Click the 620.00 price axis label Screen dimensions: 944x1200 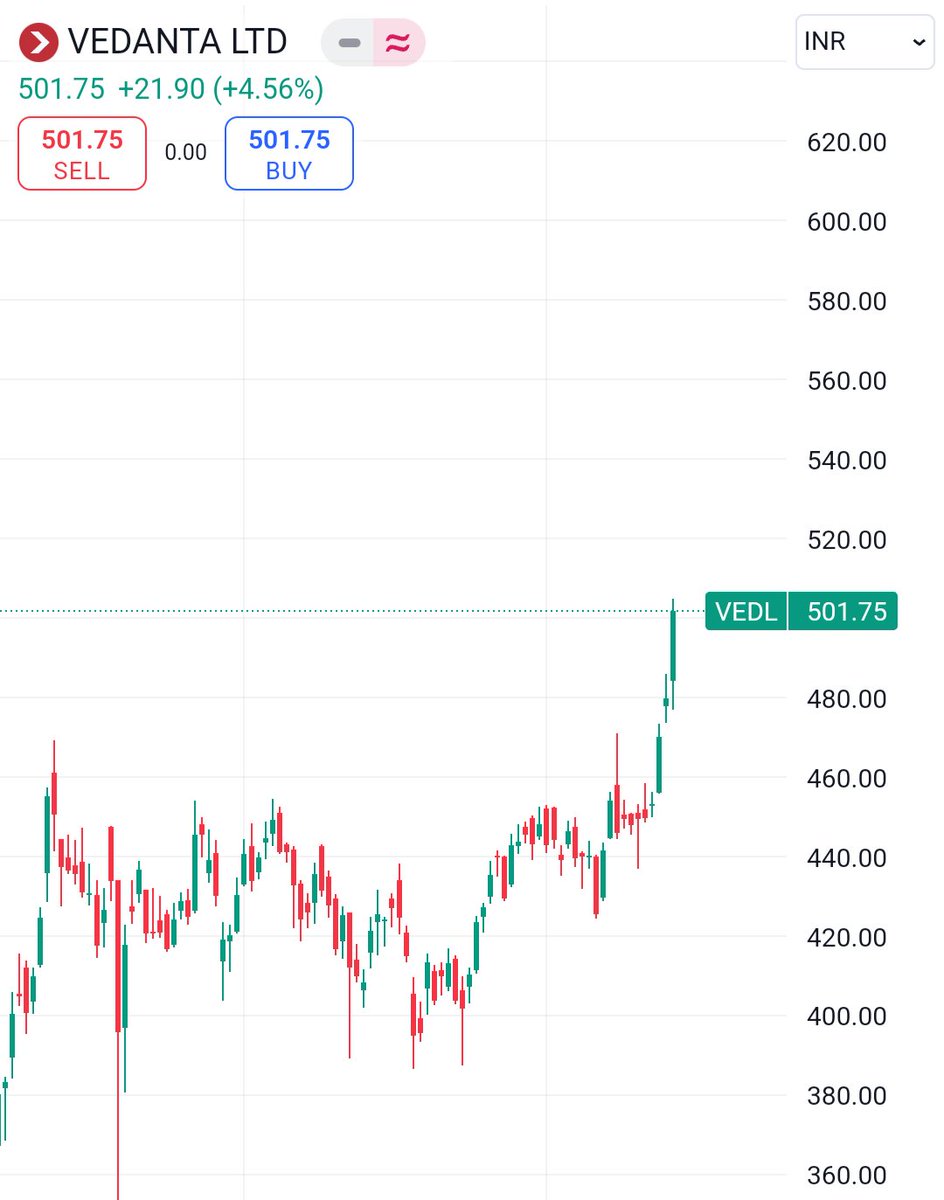tap(847, 143)
